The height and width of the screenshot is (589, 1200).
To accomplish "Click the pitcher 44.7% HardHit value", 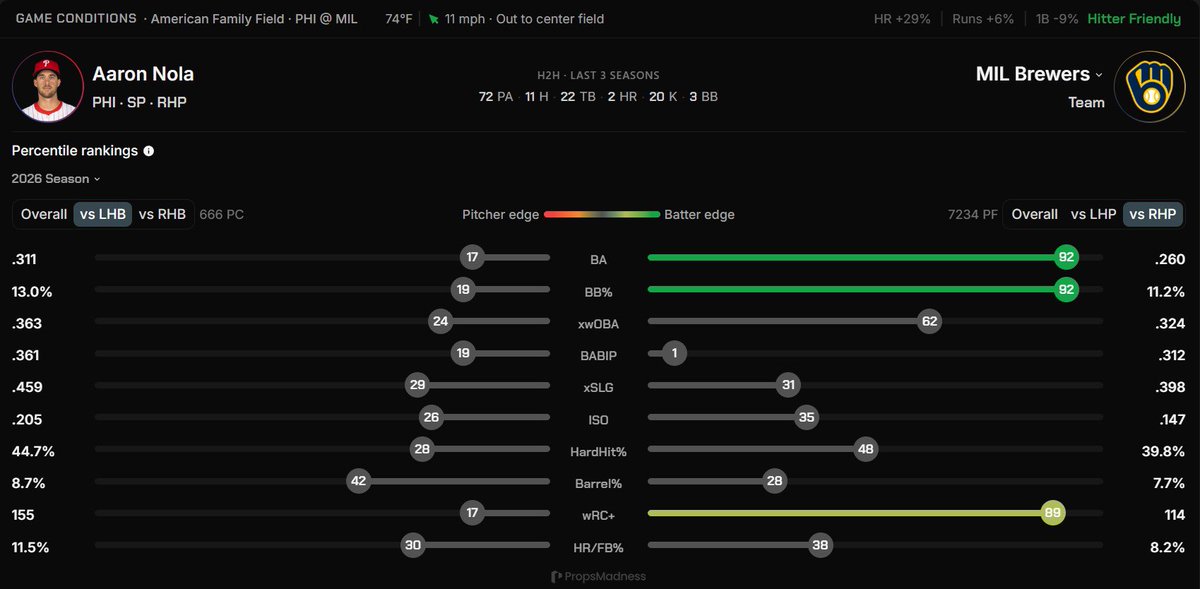I will point(33,451).
